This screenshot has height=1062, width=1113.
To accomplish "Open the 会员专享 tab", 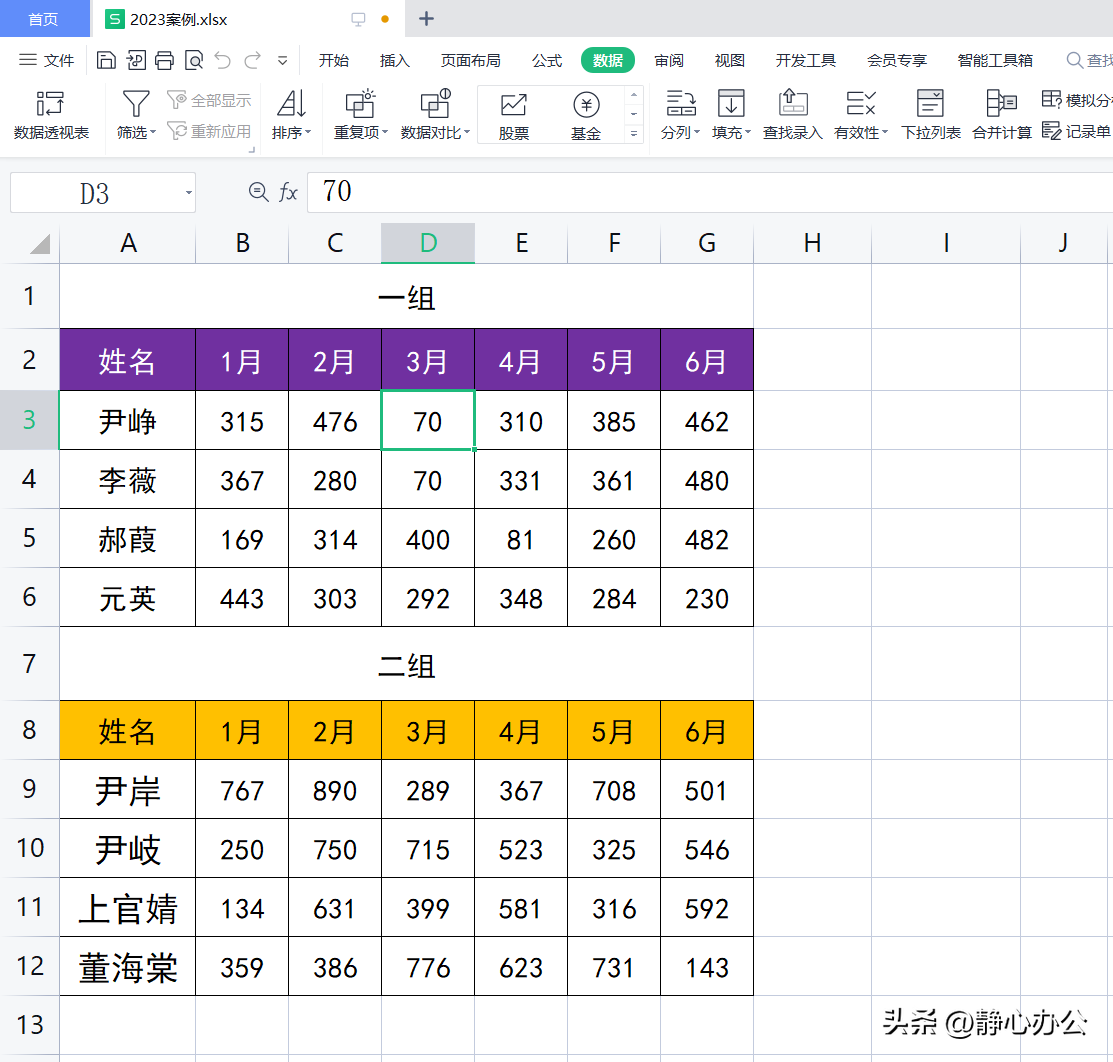I will coord(897,60).
